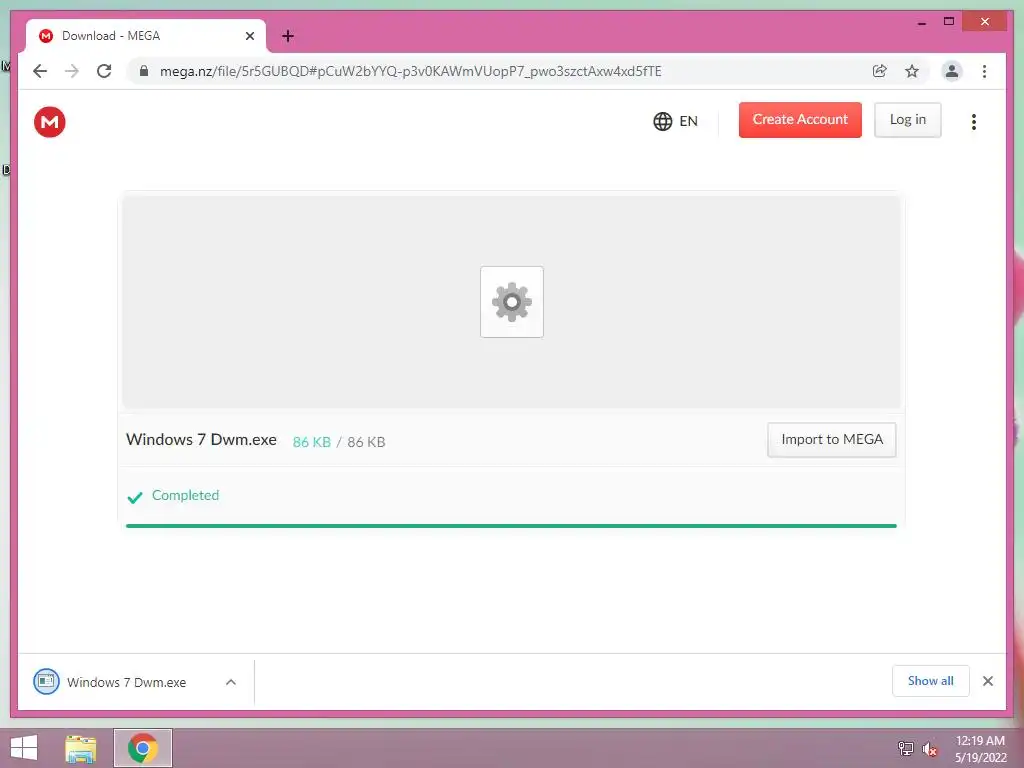This screenshot has width=1024, height=768.
Task: Close the Download - MEGA tab
Action: click(249, 36)
